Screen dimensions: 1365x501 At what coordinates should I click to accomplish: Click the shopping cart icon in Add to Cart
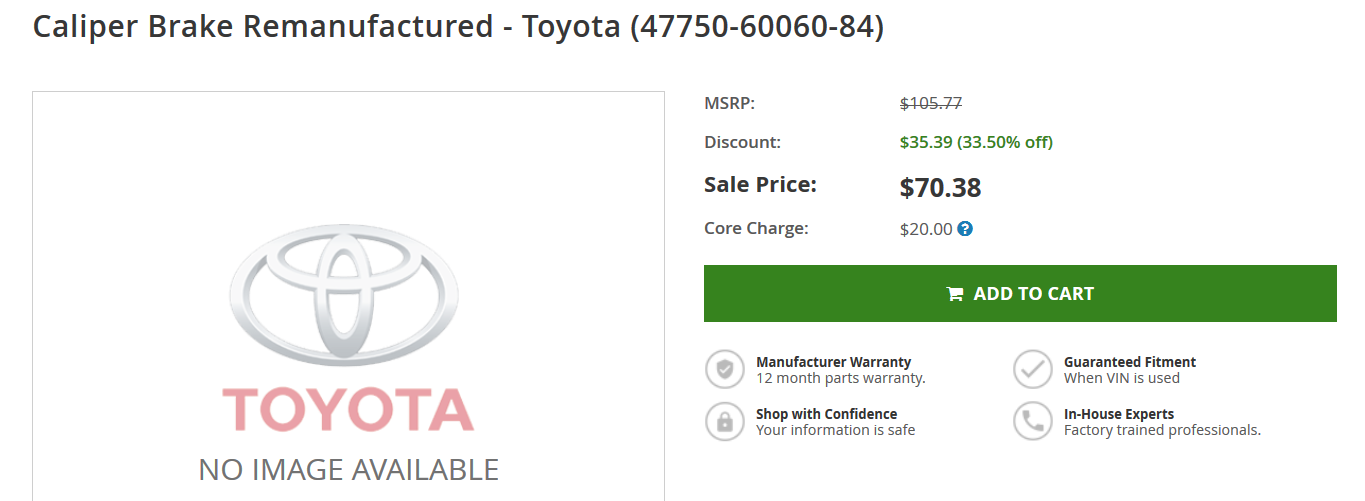pyautogui.click(x=955, y=294)
